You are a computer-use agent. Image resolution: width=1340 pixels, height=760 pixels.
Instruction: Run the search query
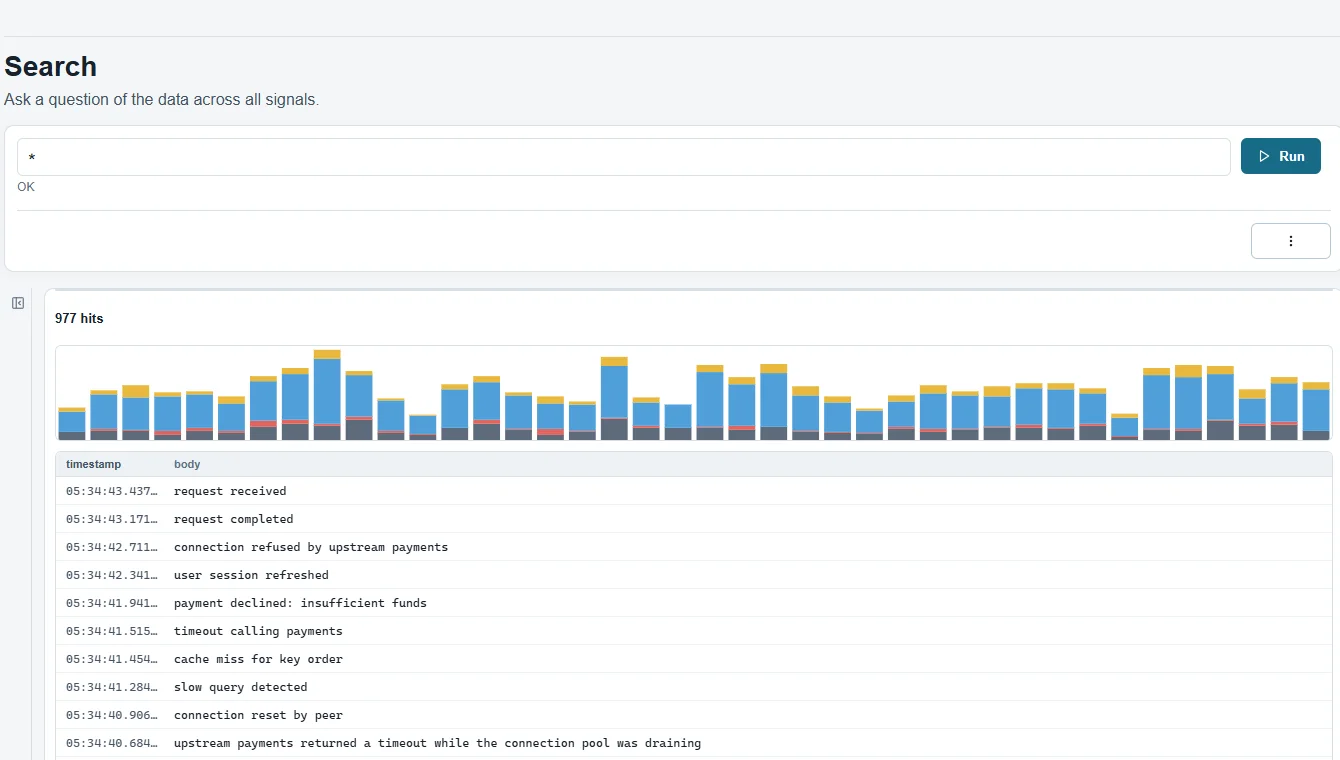(x=1281, y=156)
